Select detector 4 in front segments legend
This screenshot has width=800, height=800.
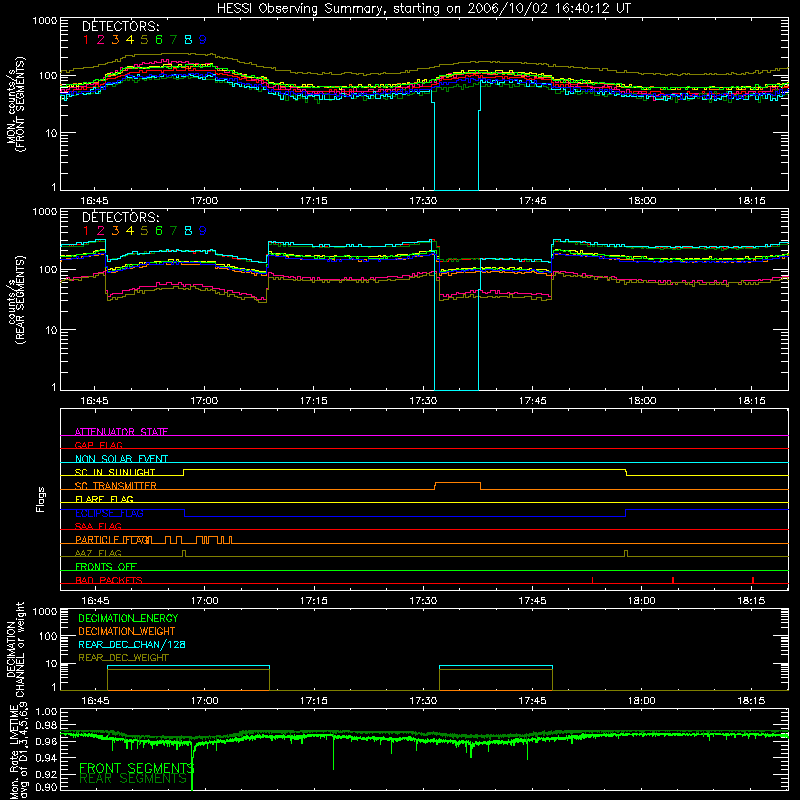click(x=130, y=39)
